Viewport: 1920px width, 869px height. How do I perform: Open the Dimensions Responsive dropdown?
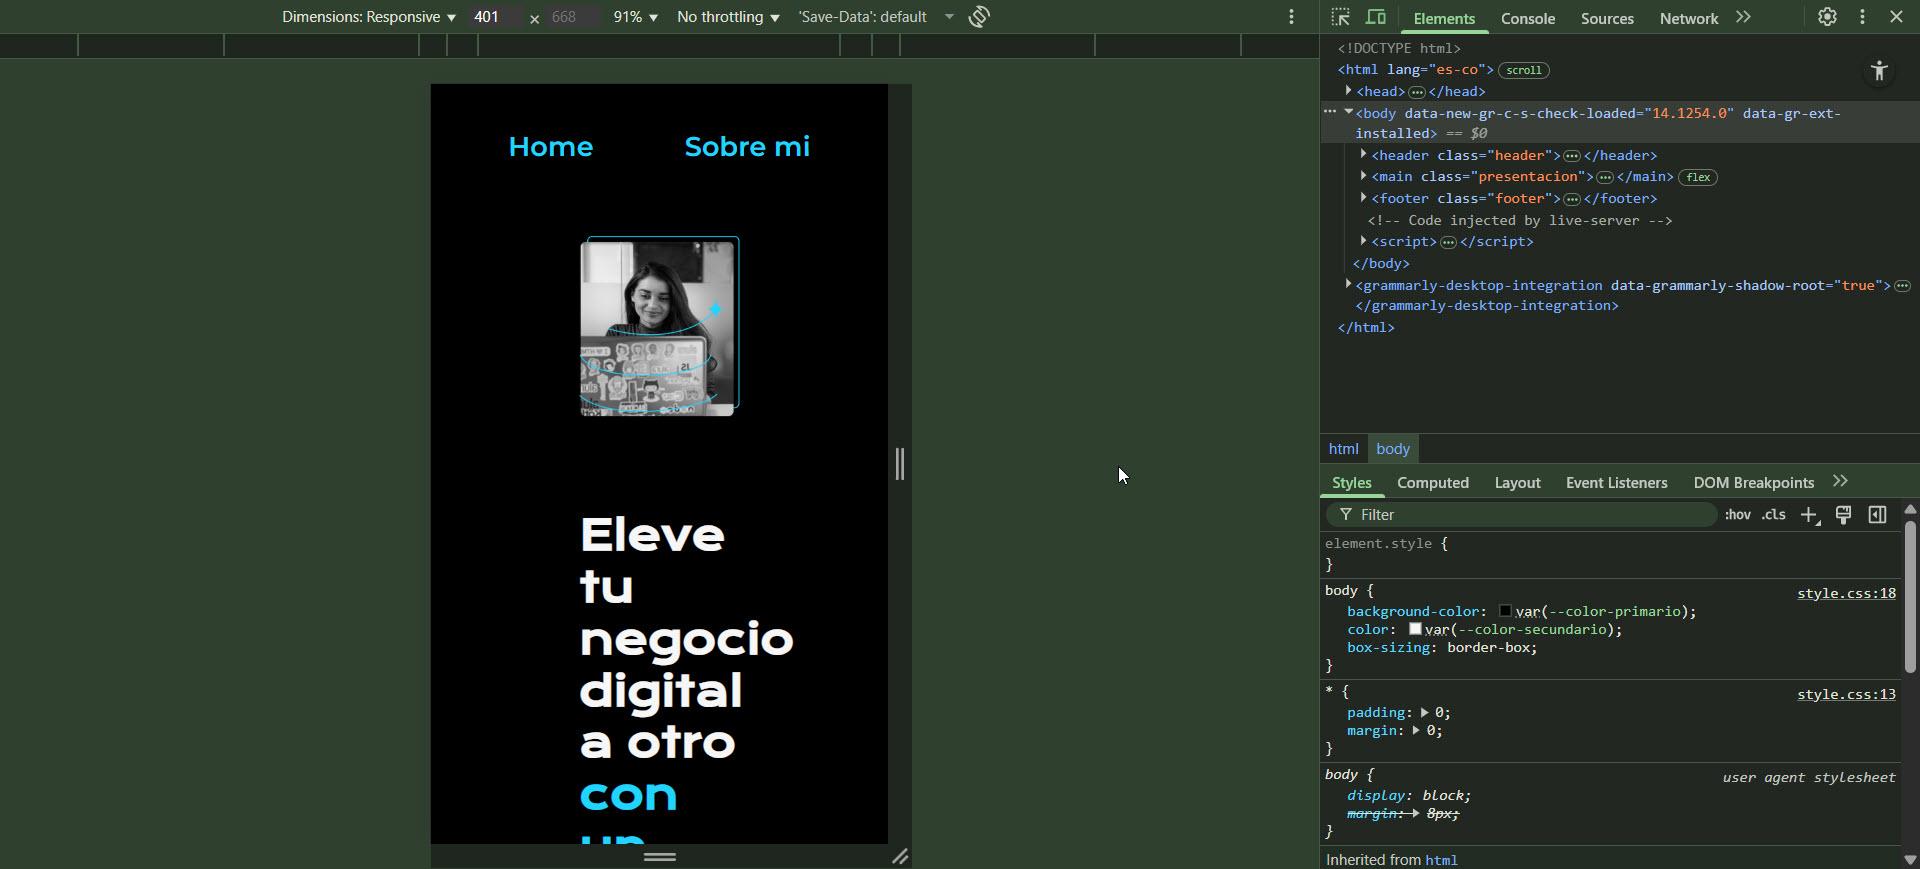pos(368,17)
